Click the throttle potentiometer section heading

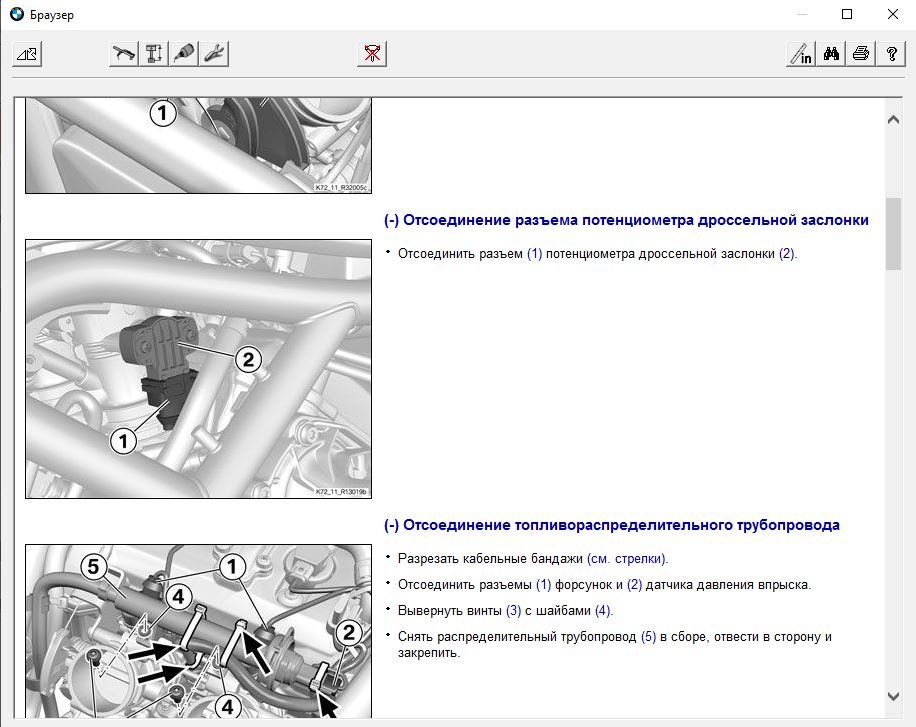point(626,220)
